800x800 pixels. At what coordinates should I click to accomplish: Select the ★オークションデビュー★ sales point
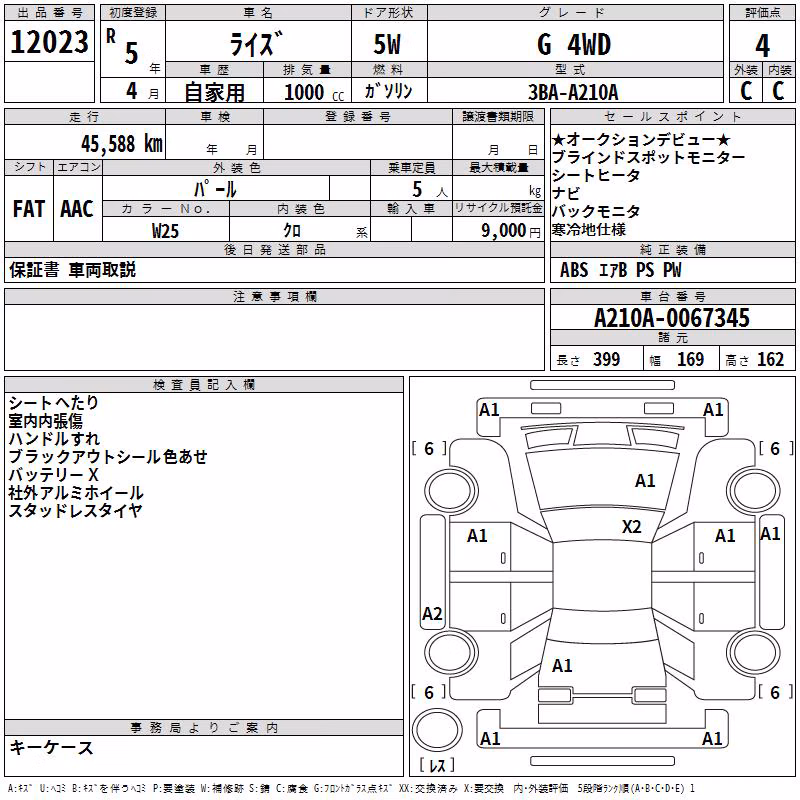pyautogui.click(x=641, y=139)
